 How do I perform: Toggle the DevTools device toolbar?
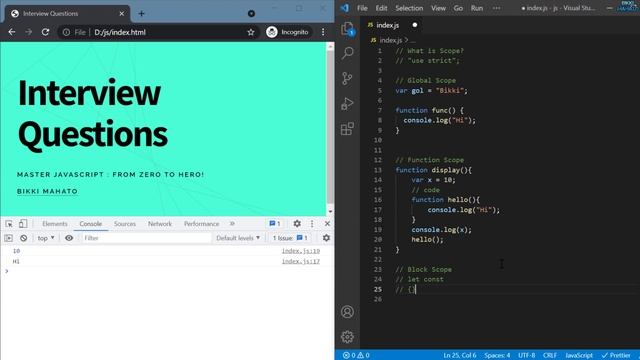[x=23, y=224]
